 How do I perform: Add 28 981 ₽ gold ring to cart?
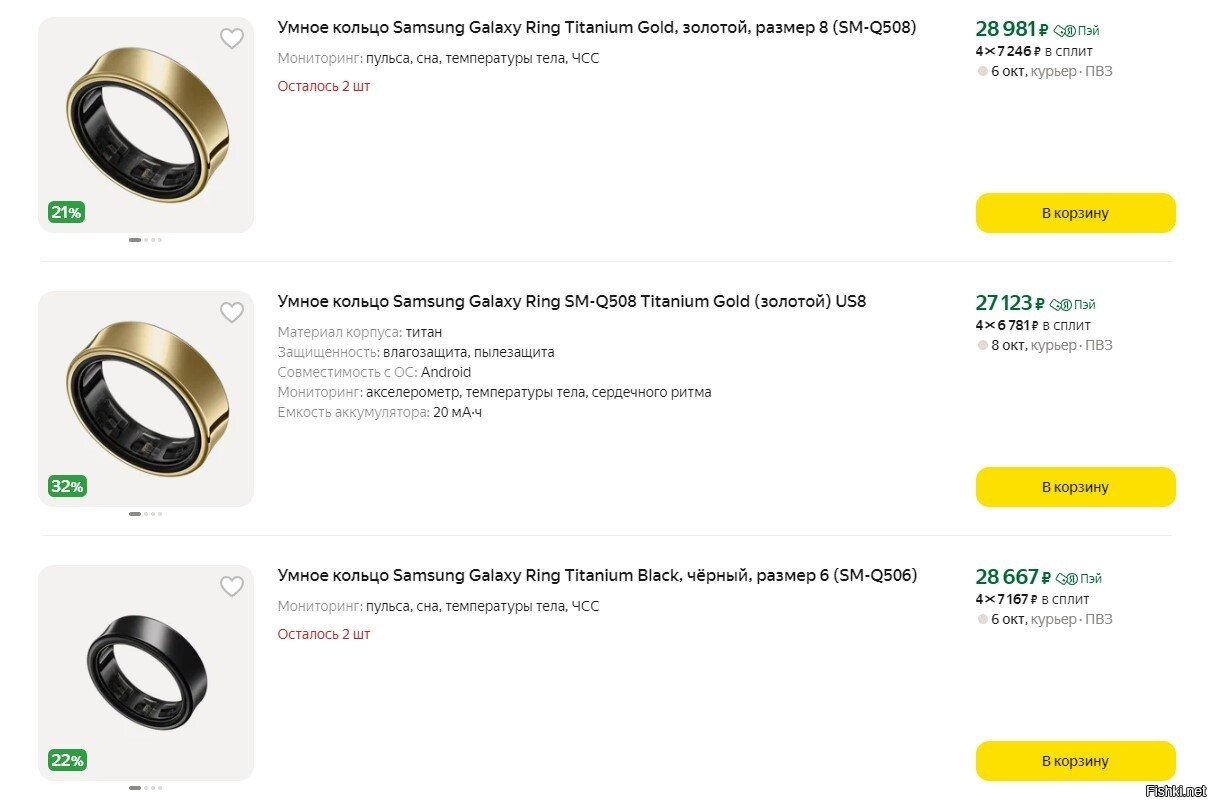[x=1075, y=213]
